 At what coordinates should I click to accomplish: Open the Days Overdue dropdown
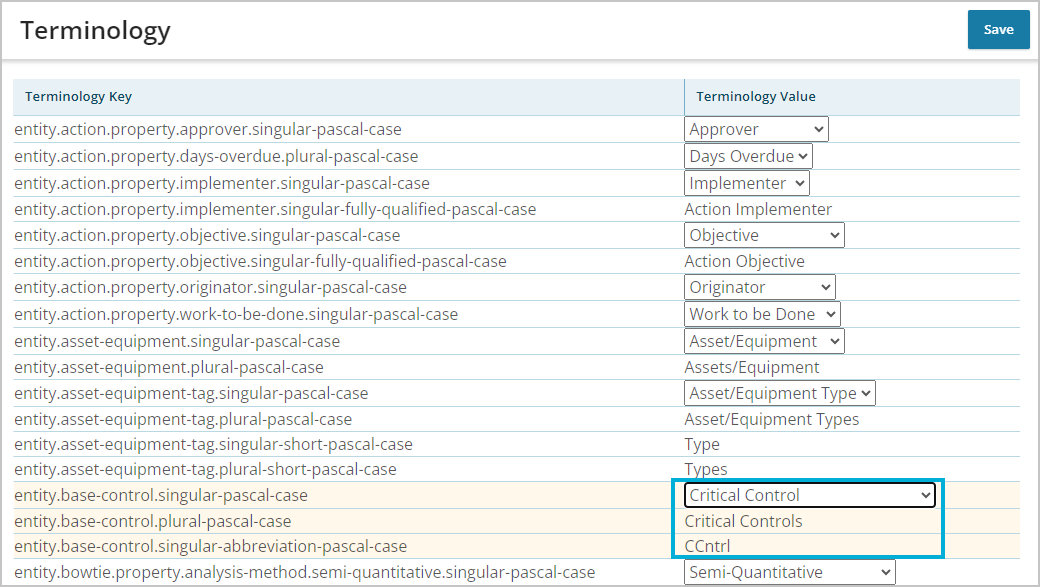coord(748,157)
